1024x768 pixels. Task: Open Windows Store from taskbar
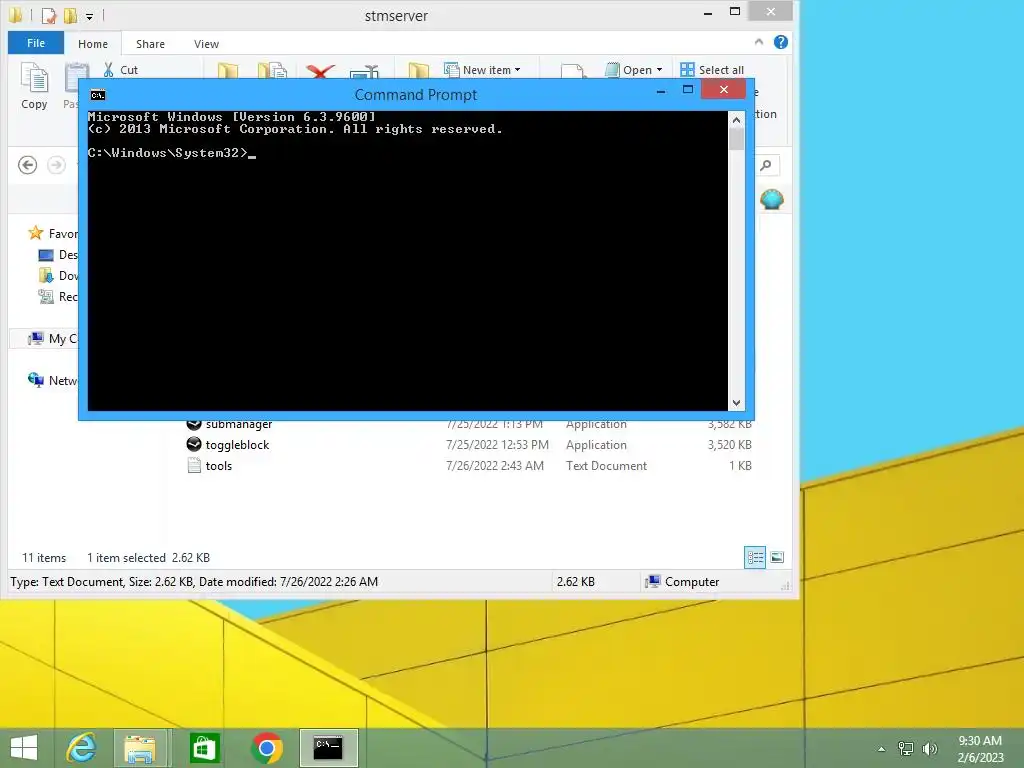204,748
